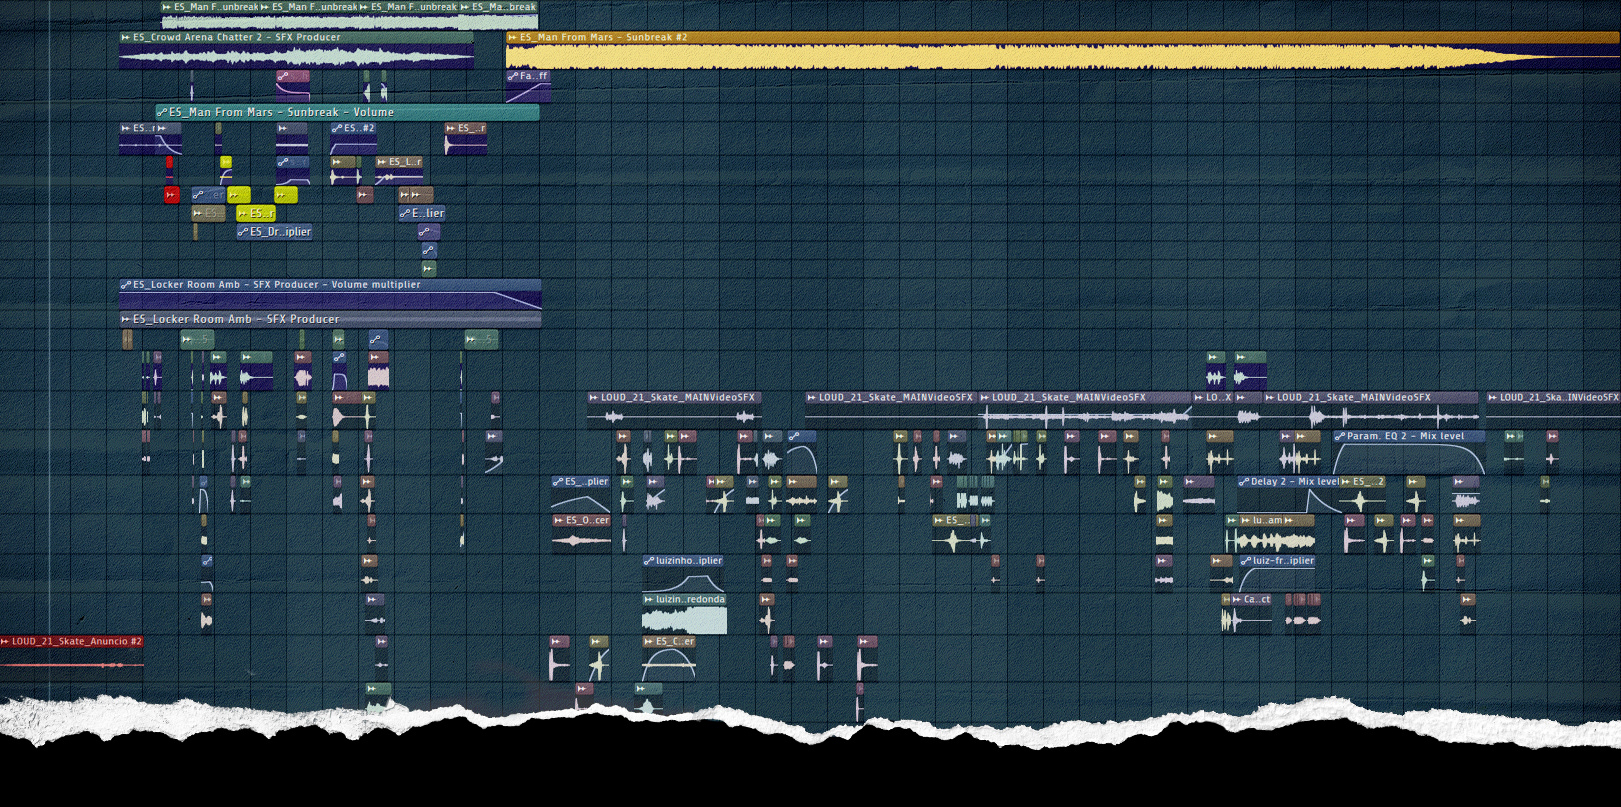Open clip menu icon of orange Sunbreak #2 clip

click(513, 38)
